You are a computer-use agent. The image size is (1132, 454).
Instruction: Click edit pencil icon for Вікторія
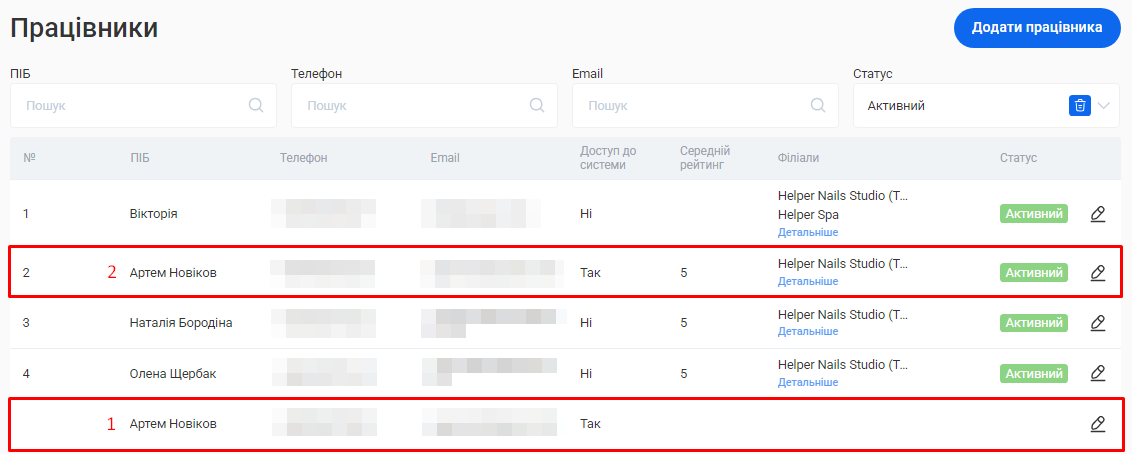[1097, 213]
